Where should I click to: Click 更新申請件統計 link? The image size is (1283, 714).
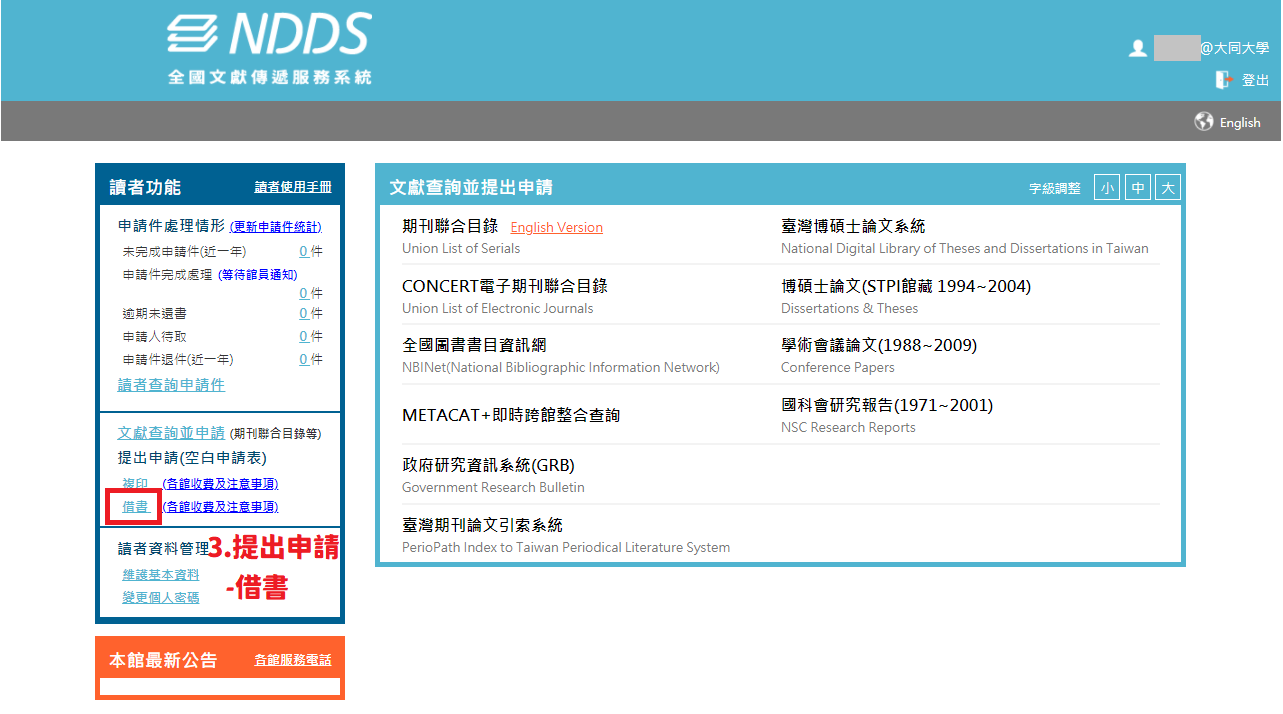tap(275, 227)
